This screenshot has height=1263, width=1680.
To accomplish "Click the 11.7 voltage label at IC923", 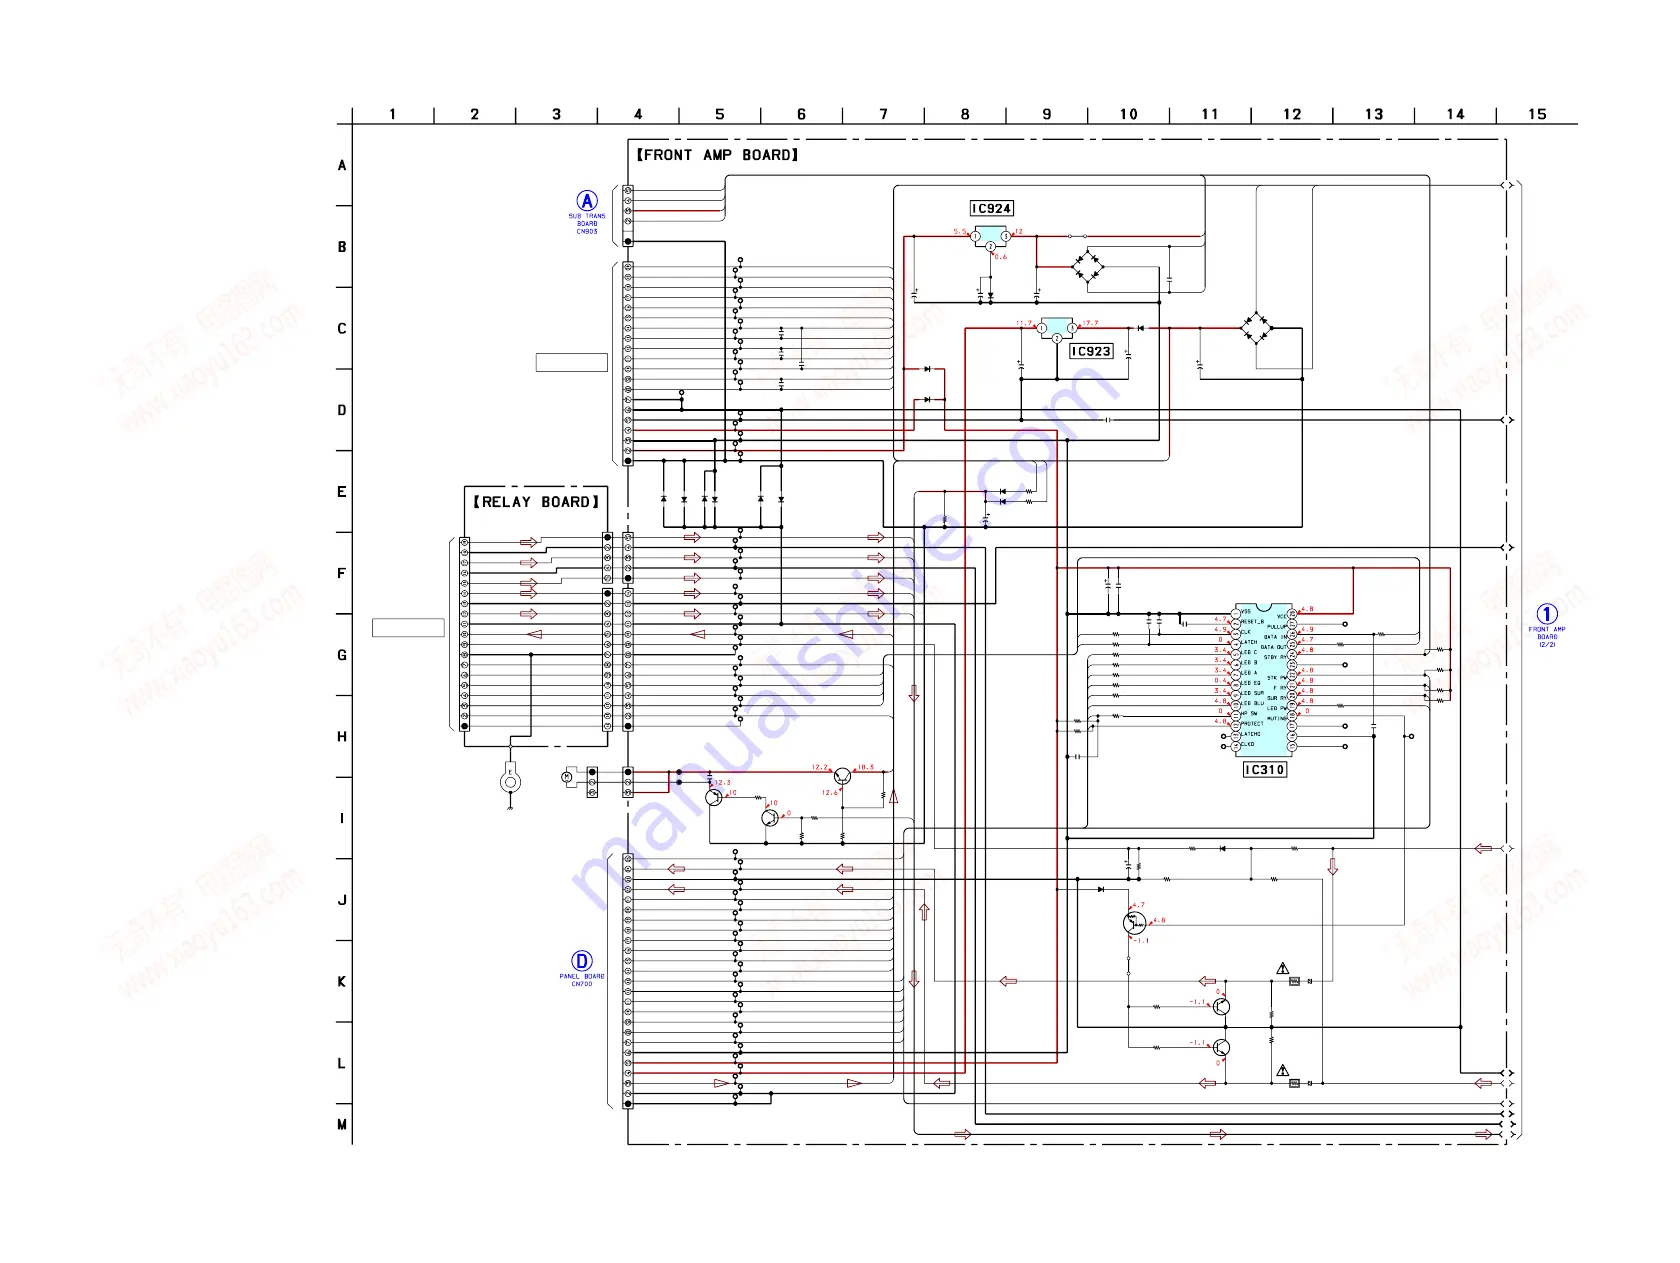I will (x=1024, y=323).
